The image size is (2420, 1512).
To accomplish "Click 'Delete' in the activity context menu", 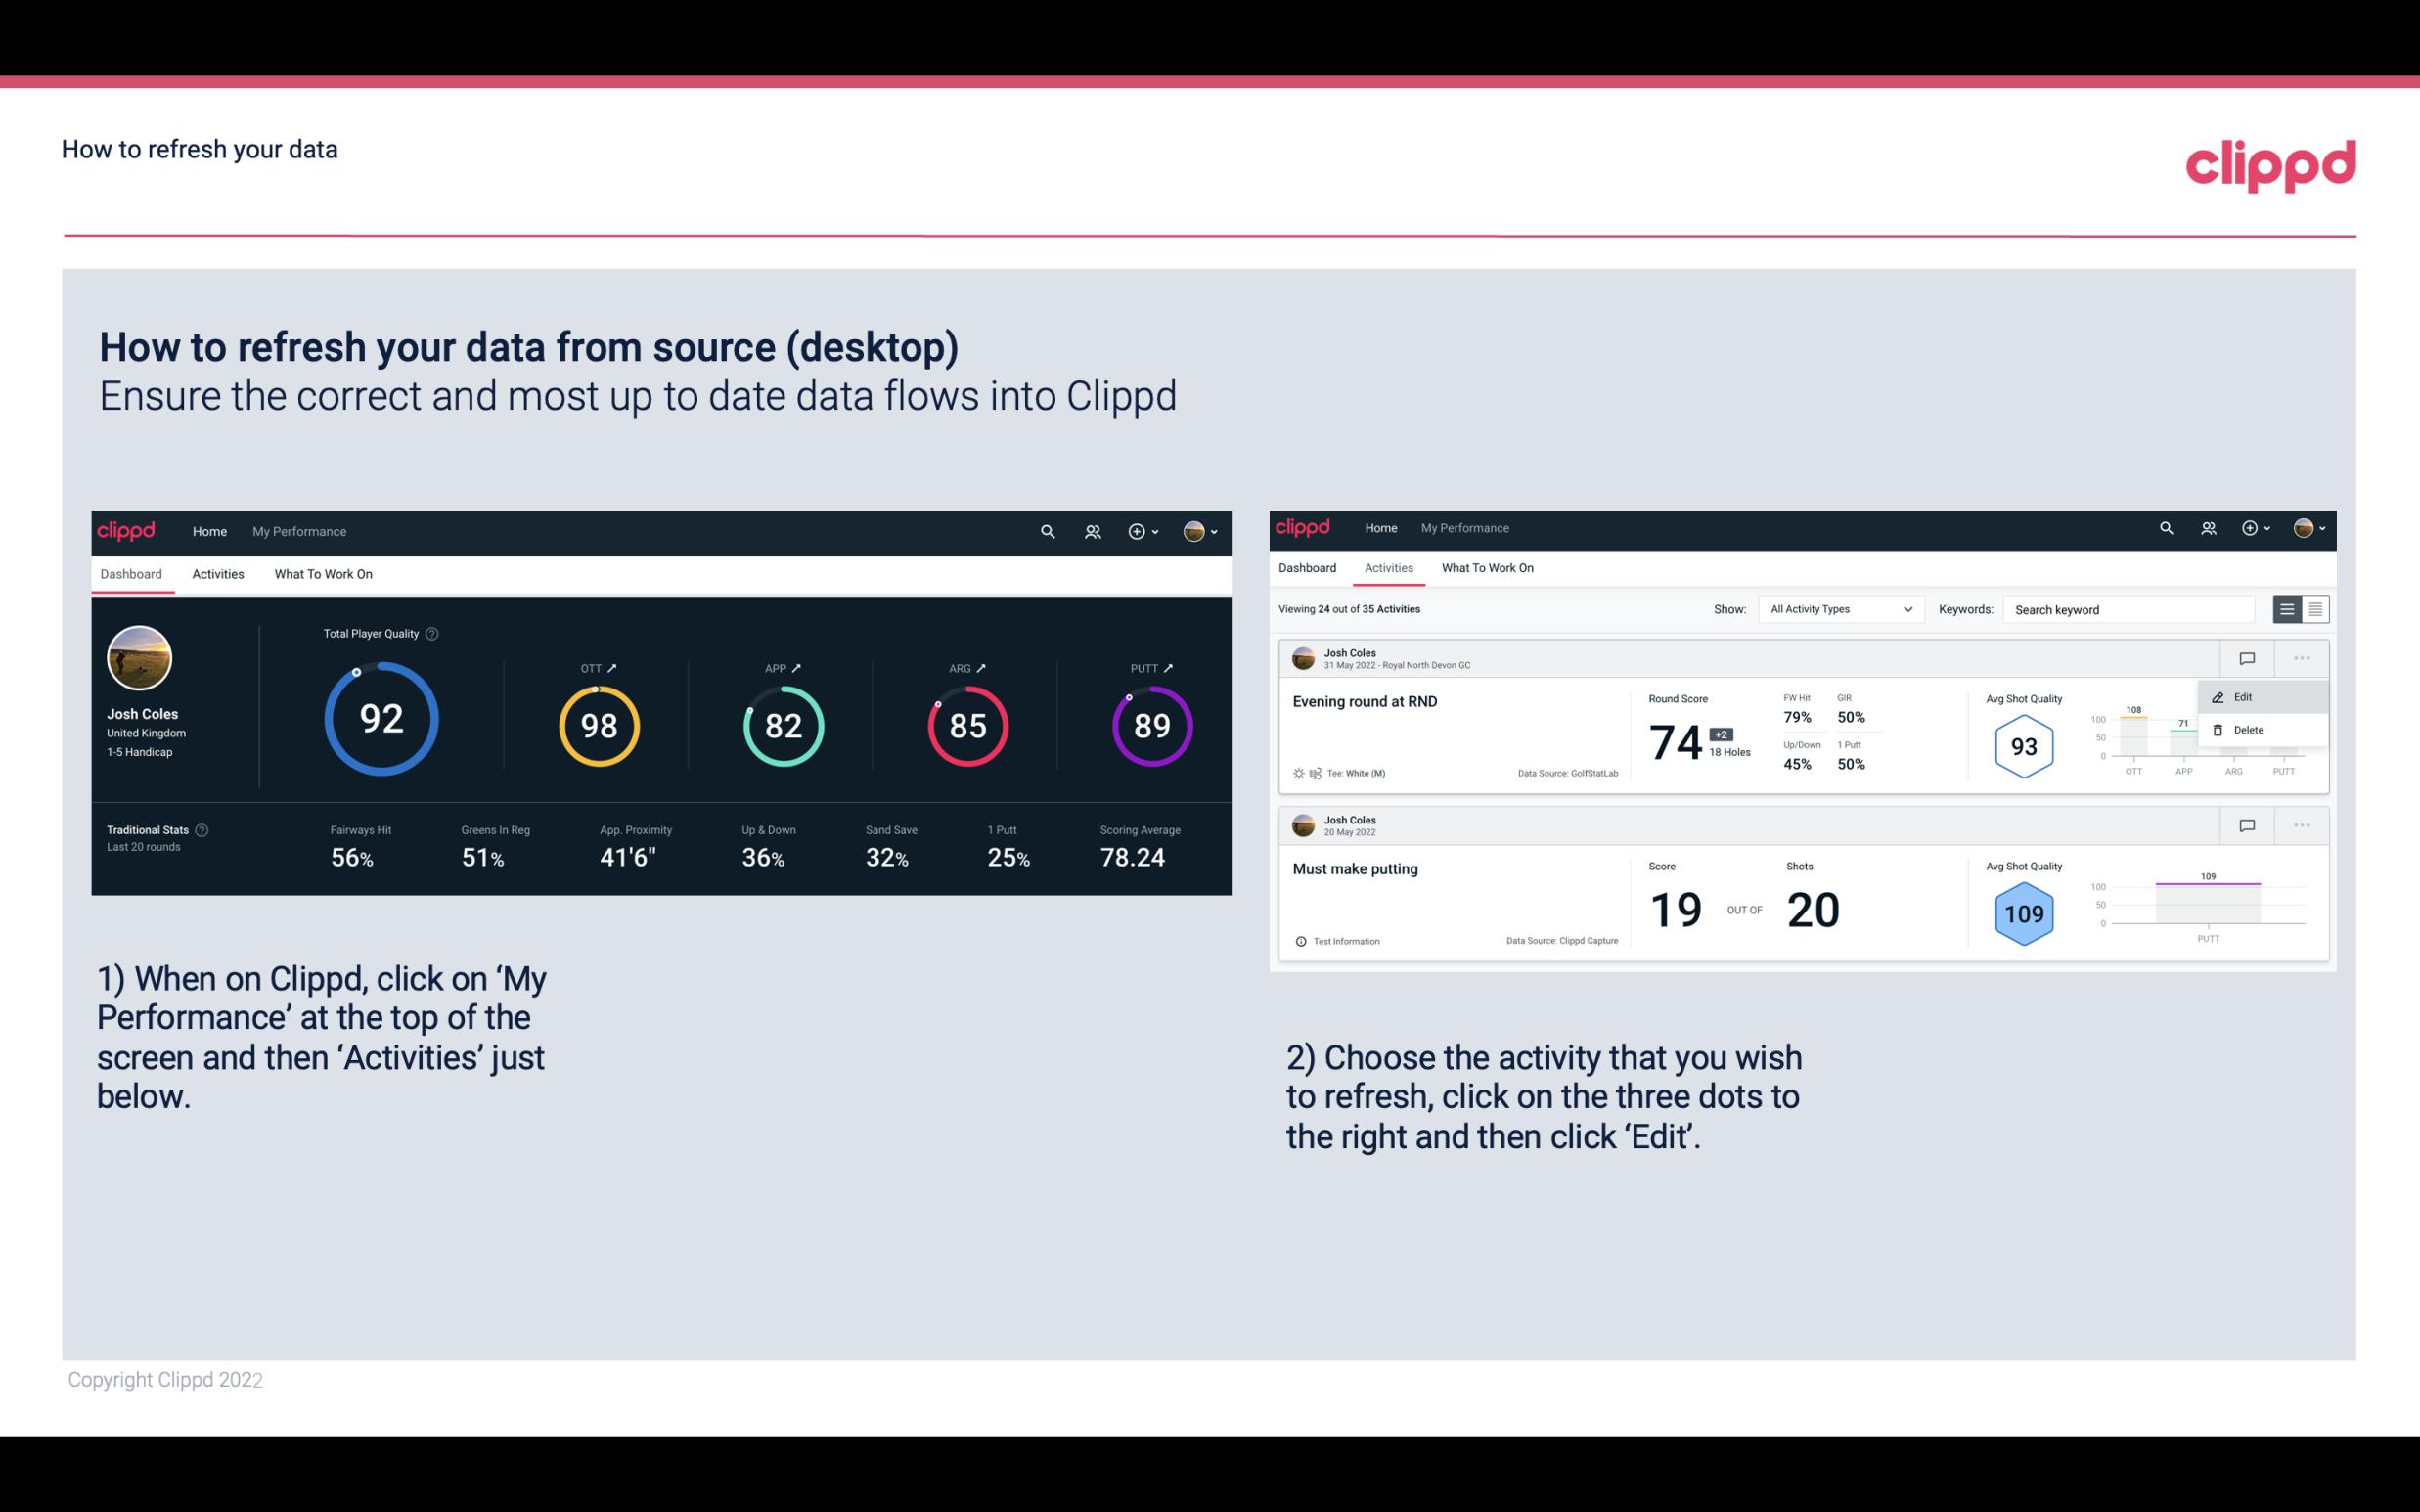I will coord(2248,730).
